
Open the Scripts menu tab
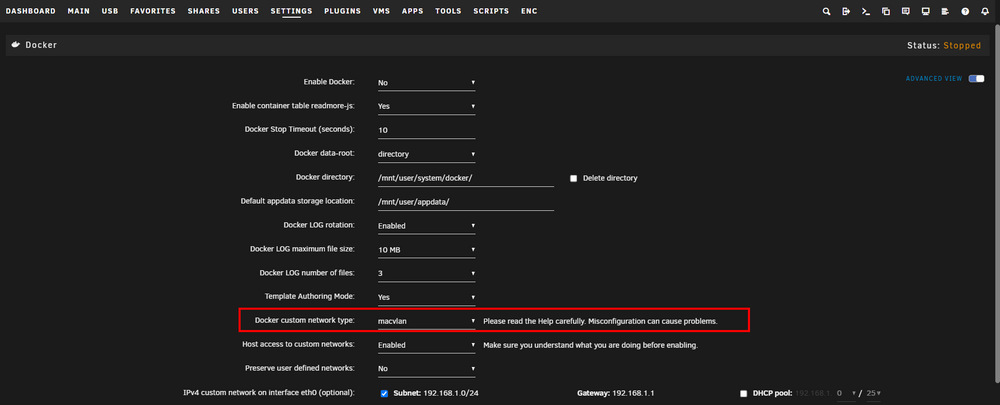(491, 11)
